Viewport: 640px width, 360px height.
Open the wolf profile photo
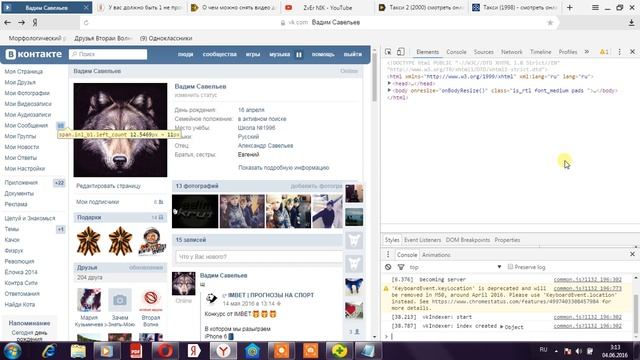pyautogui.click(x=120, y=130)
